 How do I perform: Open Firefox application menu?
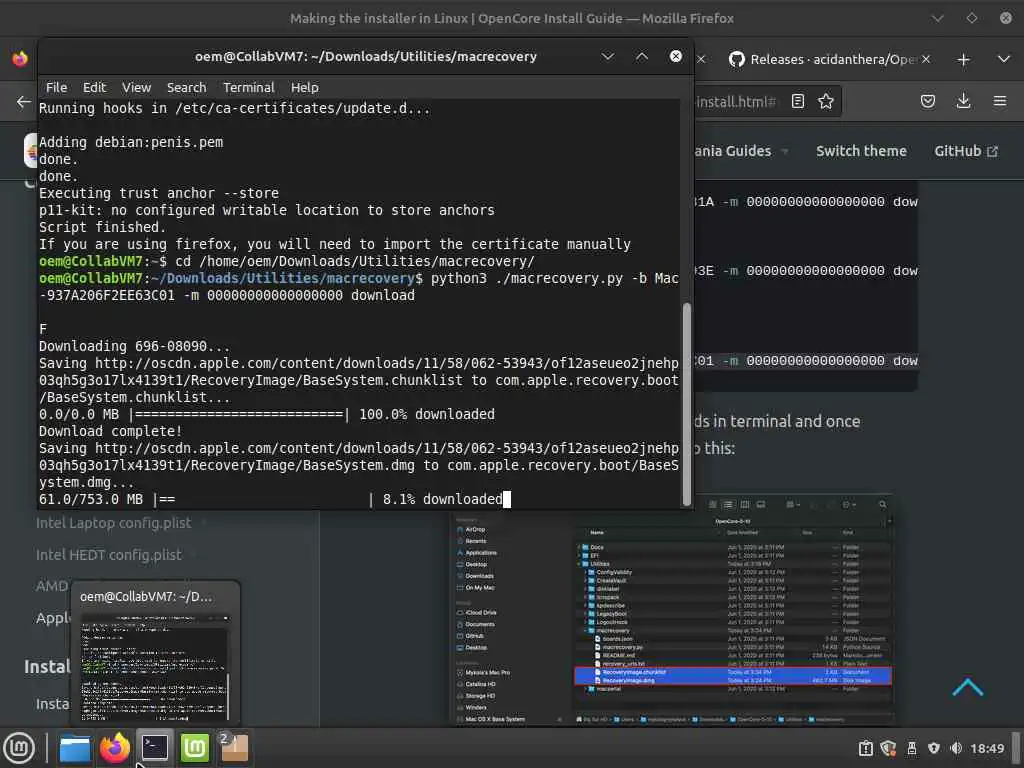click(1000, 101)
